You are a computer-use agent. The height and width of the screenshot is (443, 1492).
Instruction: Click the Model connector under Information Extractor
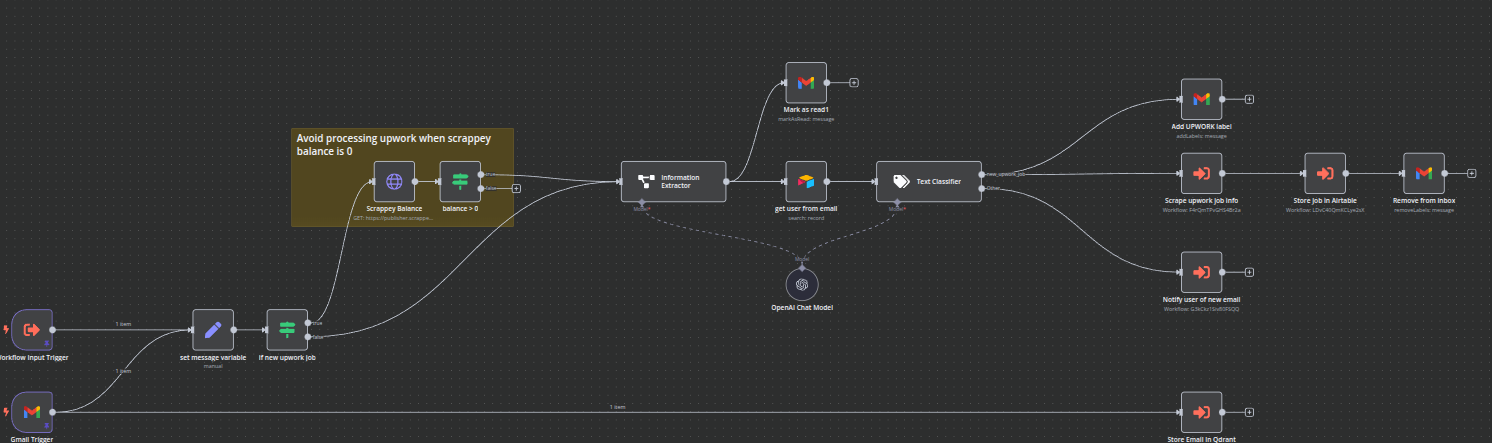[x=642, y=204]
